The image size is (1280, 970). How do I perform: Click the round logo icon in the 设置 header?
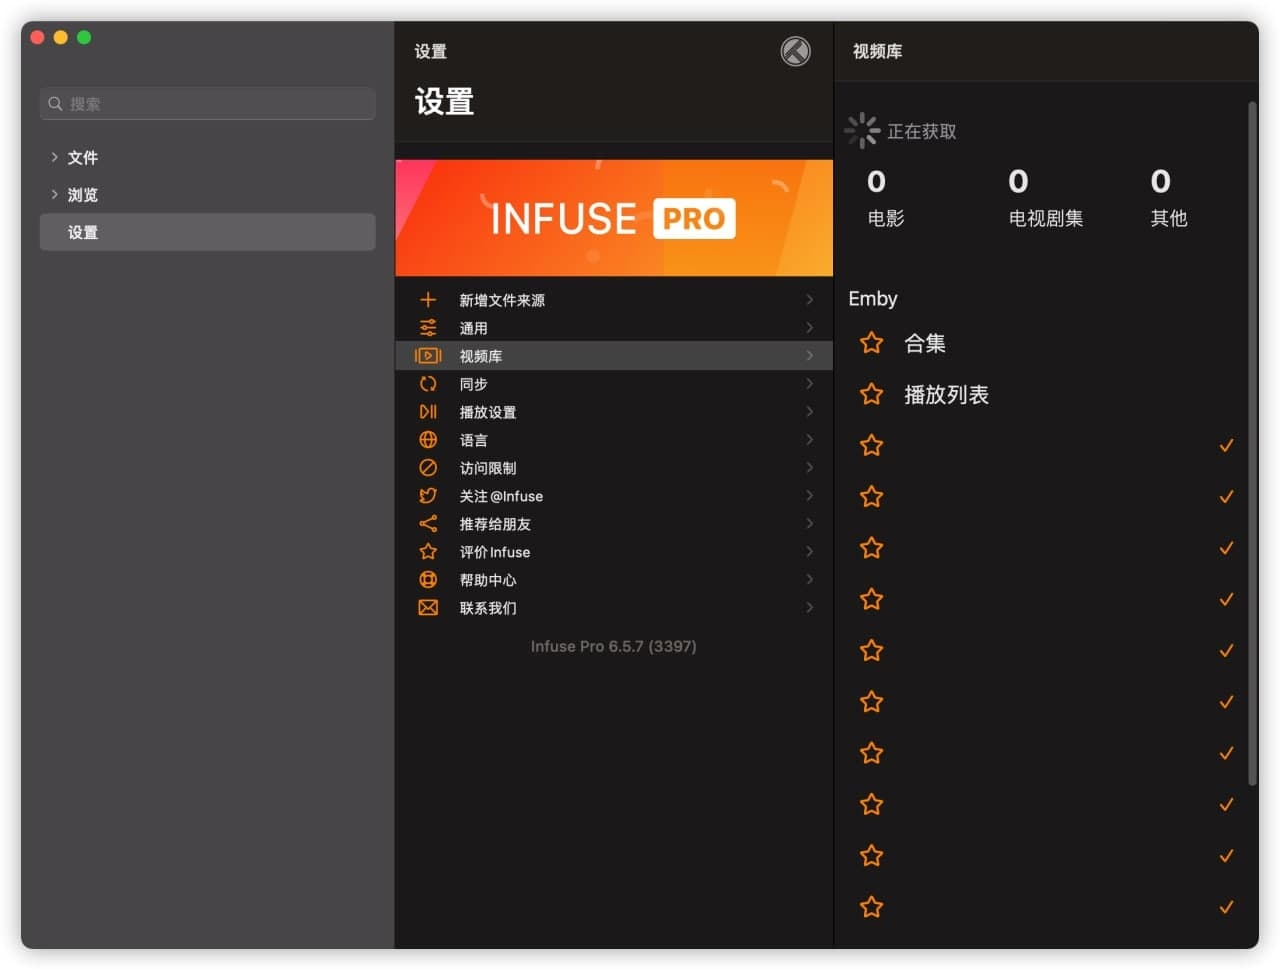point(796,51)
